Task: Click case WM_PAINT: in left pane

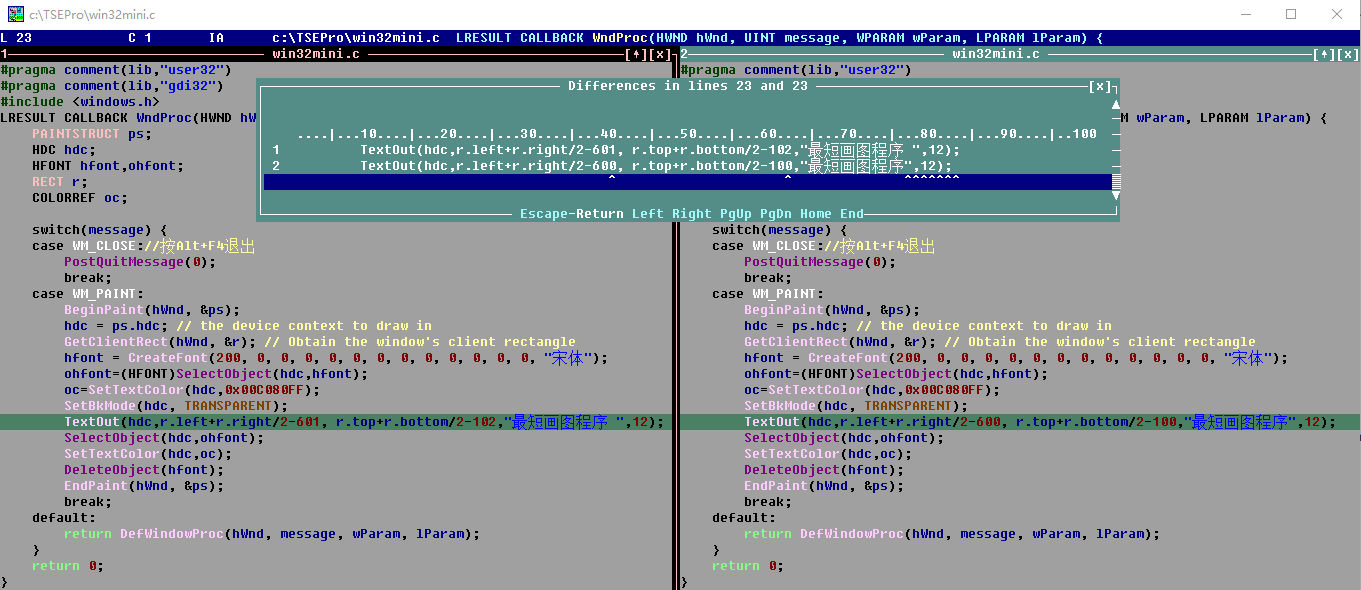Action: [88, 294]
